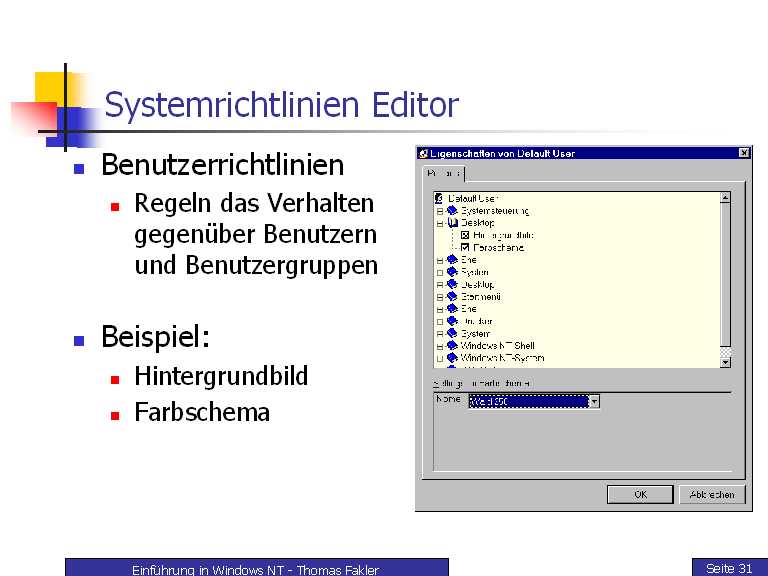Toggle the Hintergrundbild checkbox
768x576 pixels.
465,235
